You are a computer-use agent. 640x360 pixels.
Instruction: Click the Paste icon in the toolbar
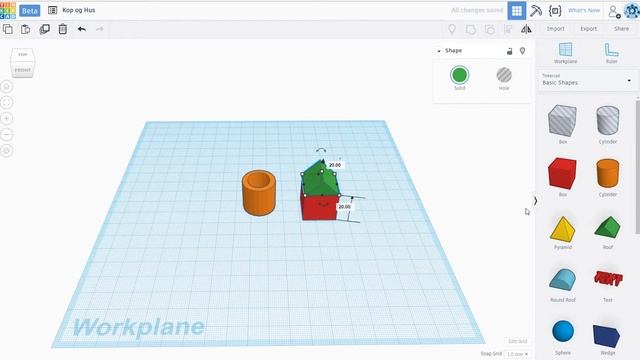click(26, 29)
